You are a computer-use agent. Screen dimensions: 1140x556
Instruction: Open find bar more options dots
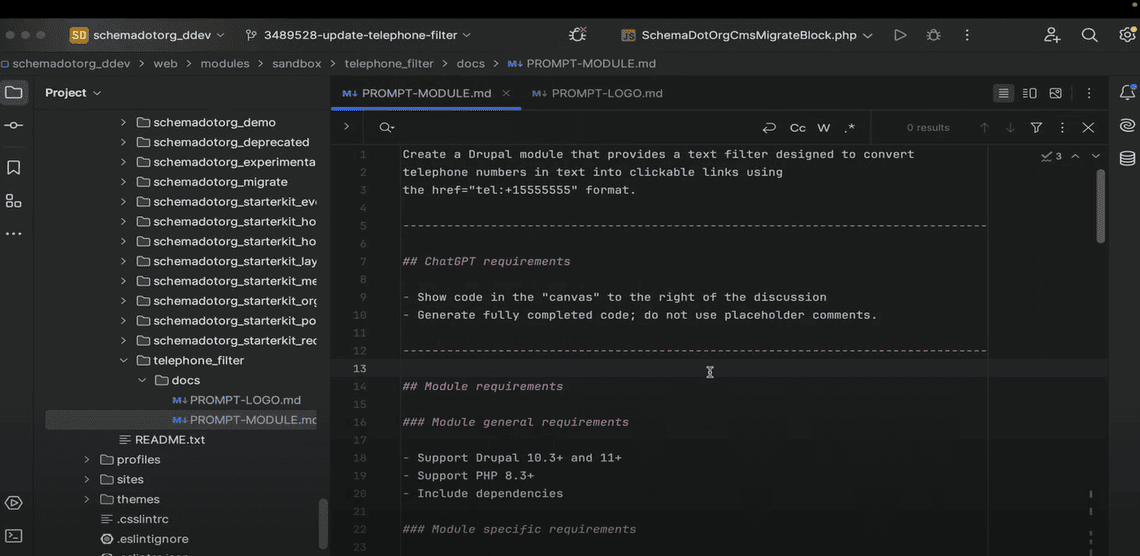[1062, 127]
